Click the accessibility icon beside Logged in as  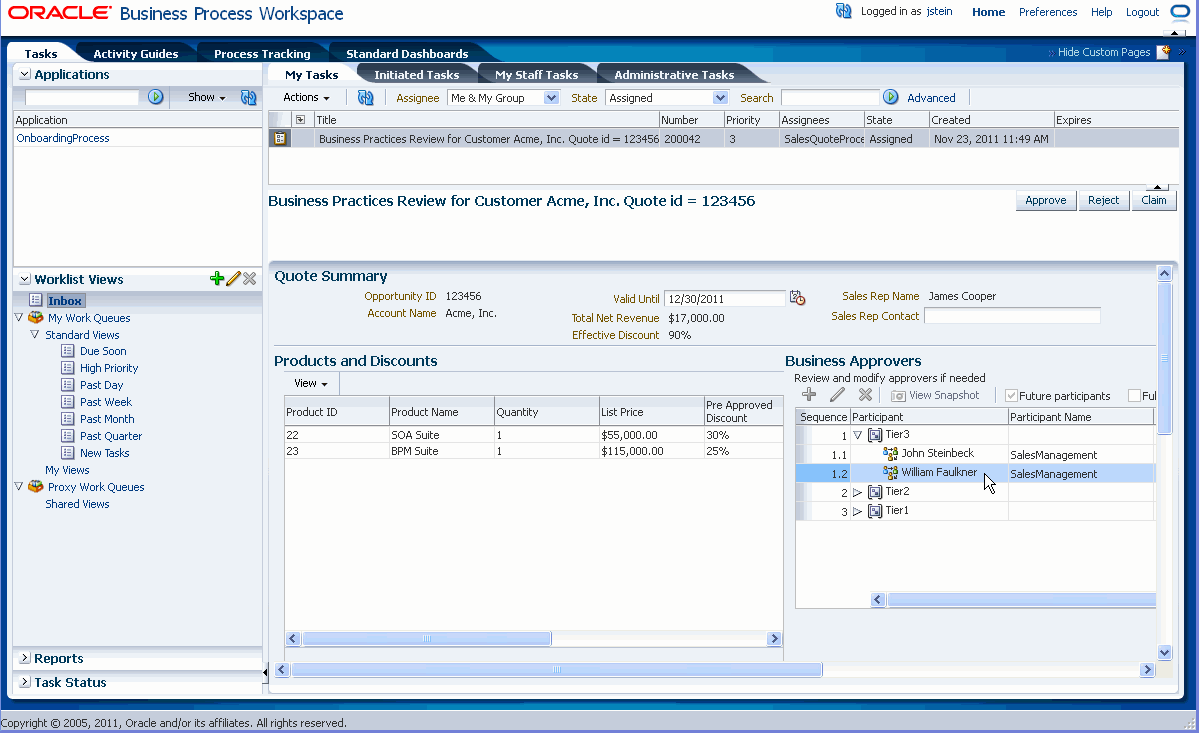pos(843,11)
